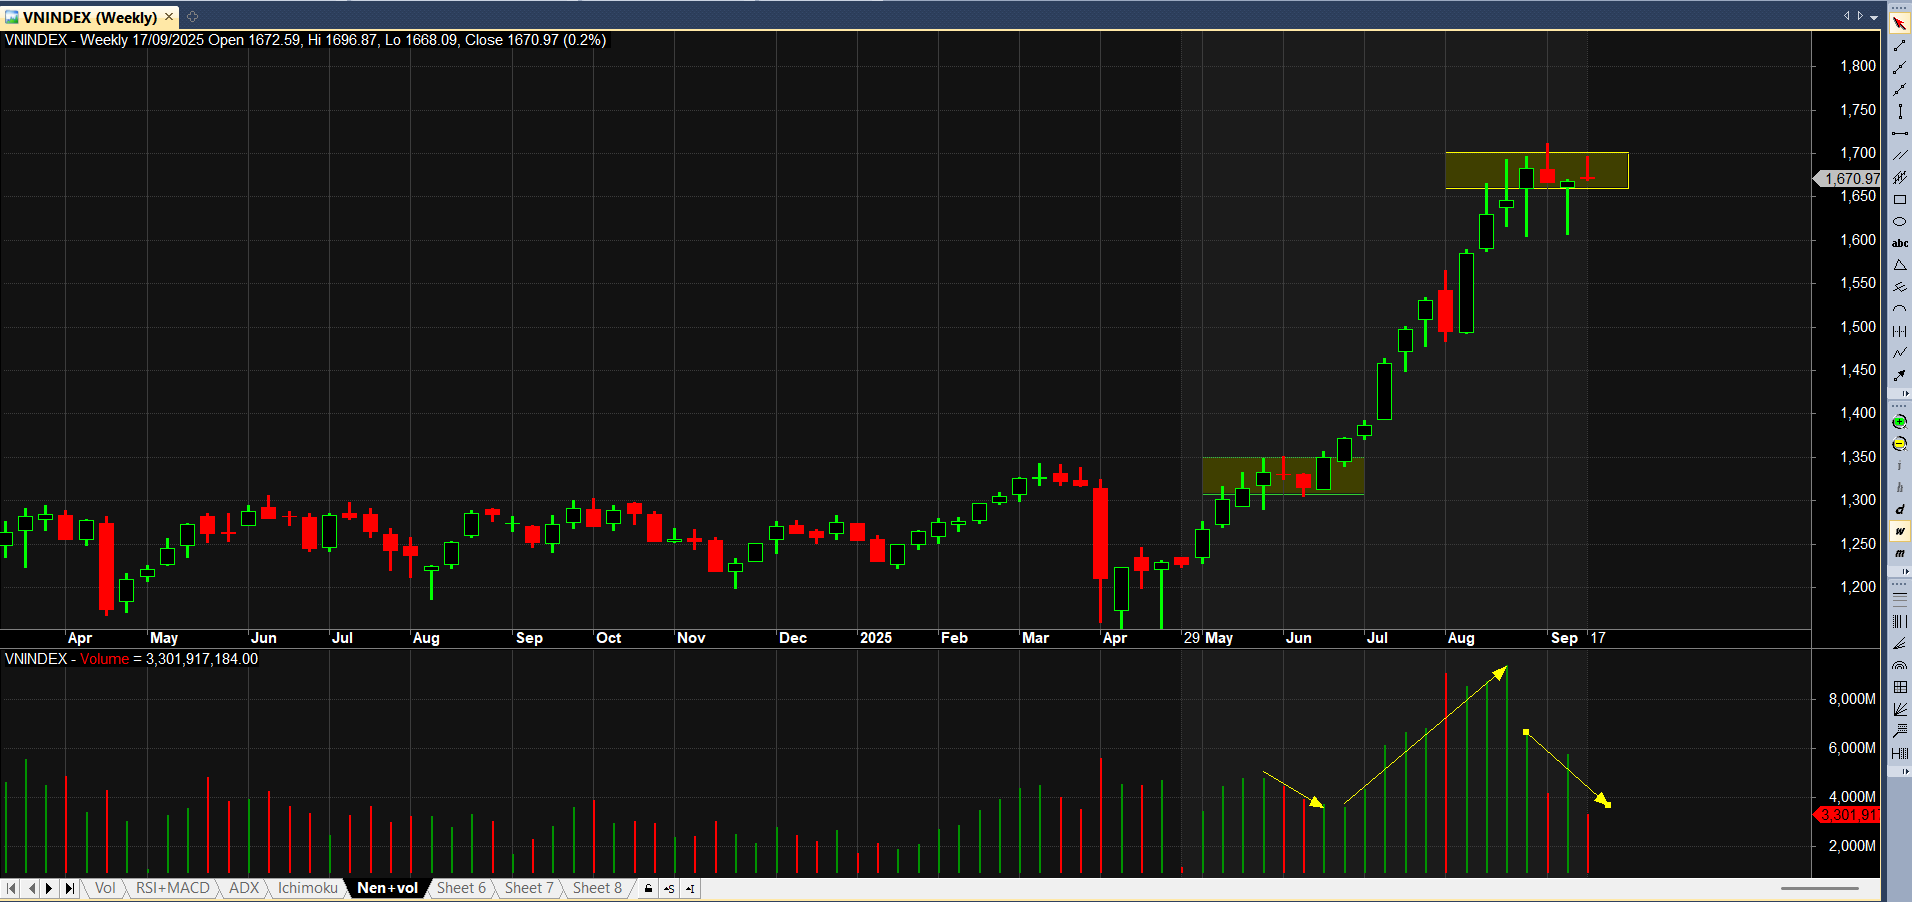The width and height of the screenshot is (1912, 902).
Task: Select the abc text tool
Action: tap(1900, 243)
